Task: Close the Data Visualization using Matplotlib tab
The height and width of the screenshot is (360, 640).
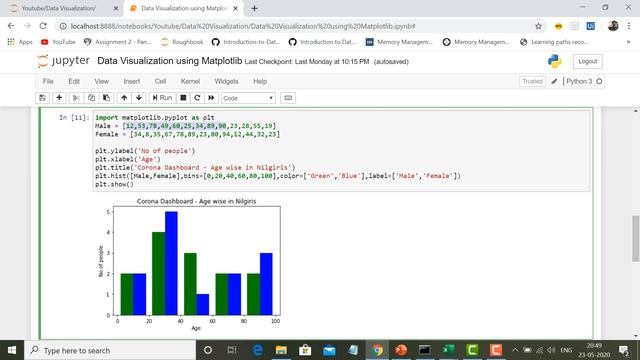Action: [236, 8]
